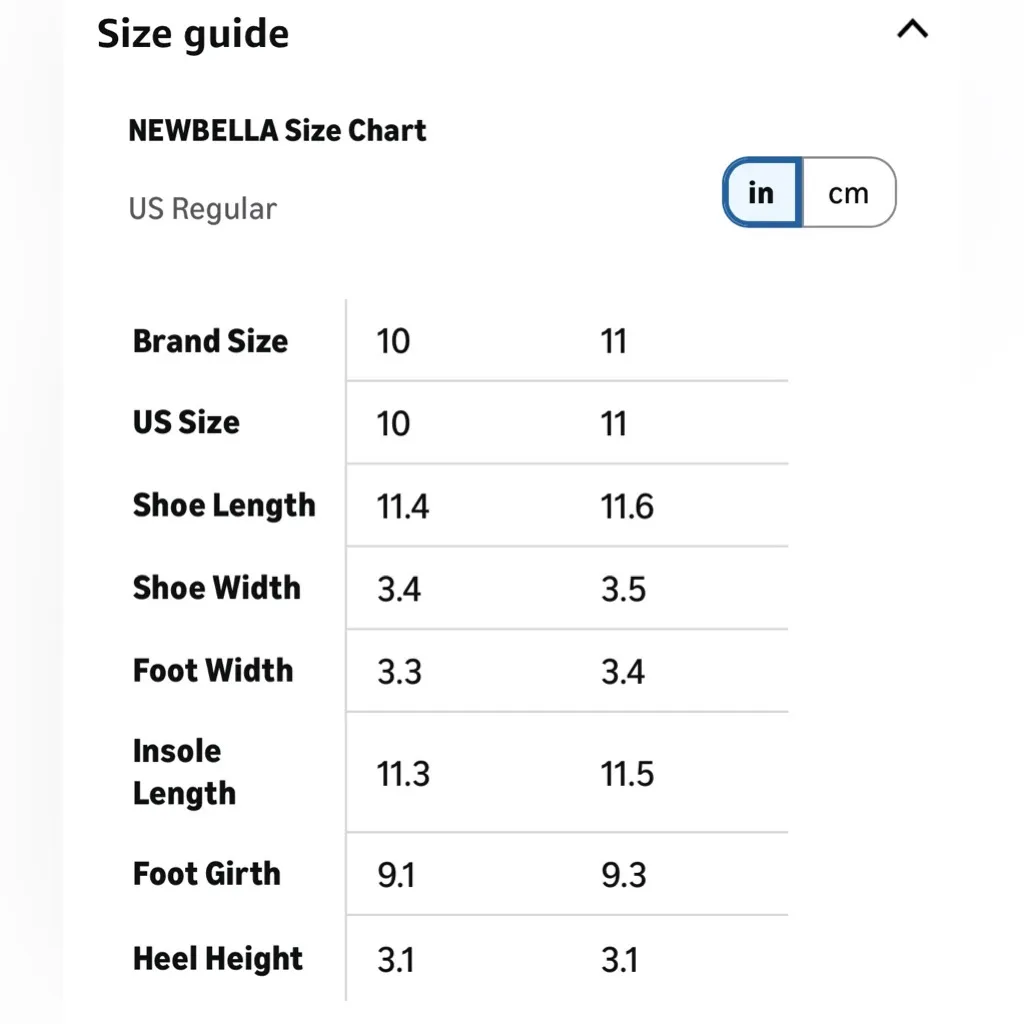The width and height of the screenshot is (1024, 1024).
Task: Select the Insole Length row label
Action: tap(184, 772)
